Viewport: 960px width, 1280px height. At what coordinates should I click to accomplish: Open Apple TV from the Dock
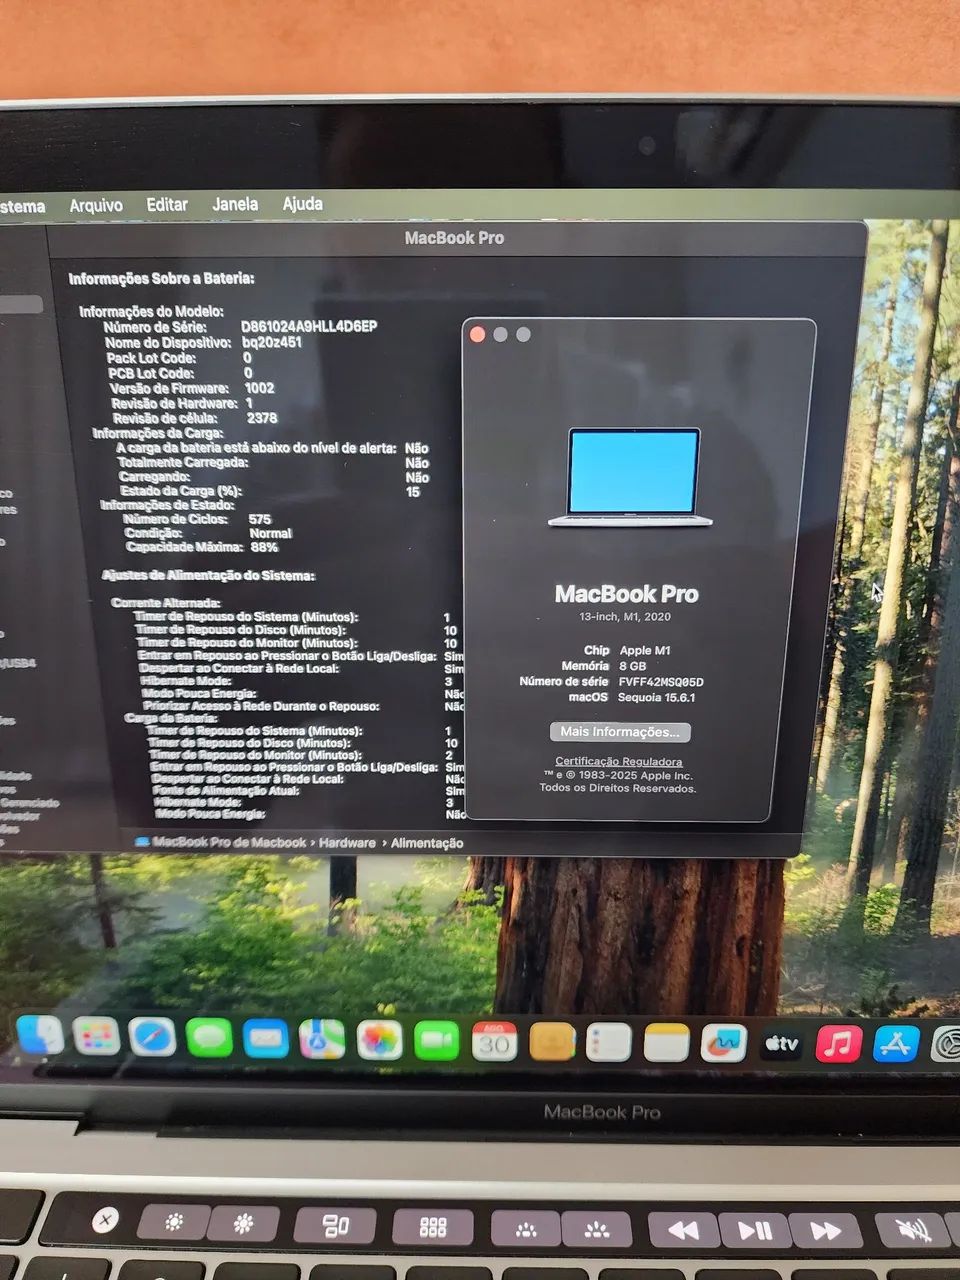[x=782, y=1044]
